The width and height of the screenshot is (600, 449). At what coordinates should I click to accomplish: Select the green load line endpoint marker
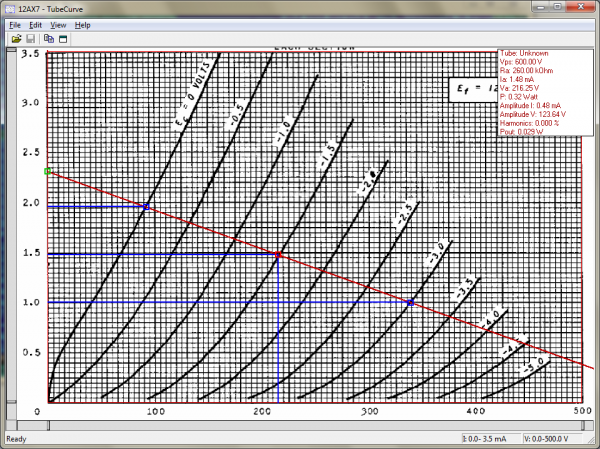tap(48, 171)
